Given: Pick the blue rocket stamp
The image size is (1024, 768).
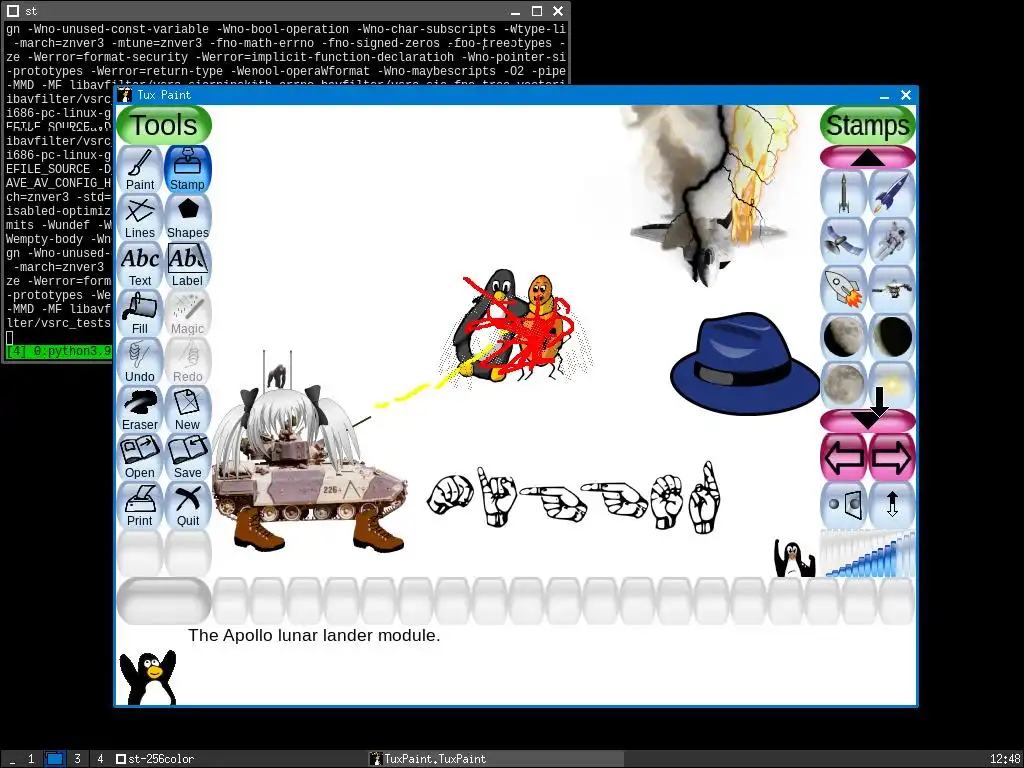Looking at the screenshot, I should 891,193.
